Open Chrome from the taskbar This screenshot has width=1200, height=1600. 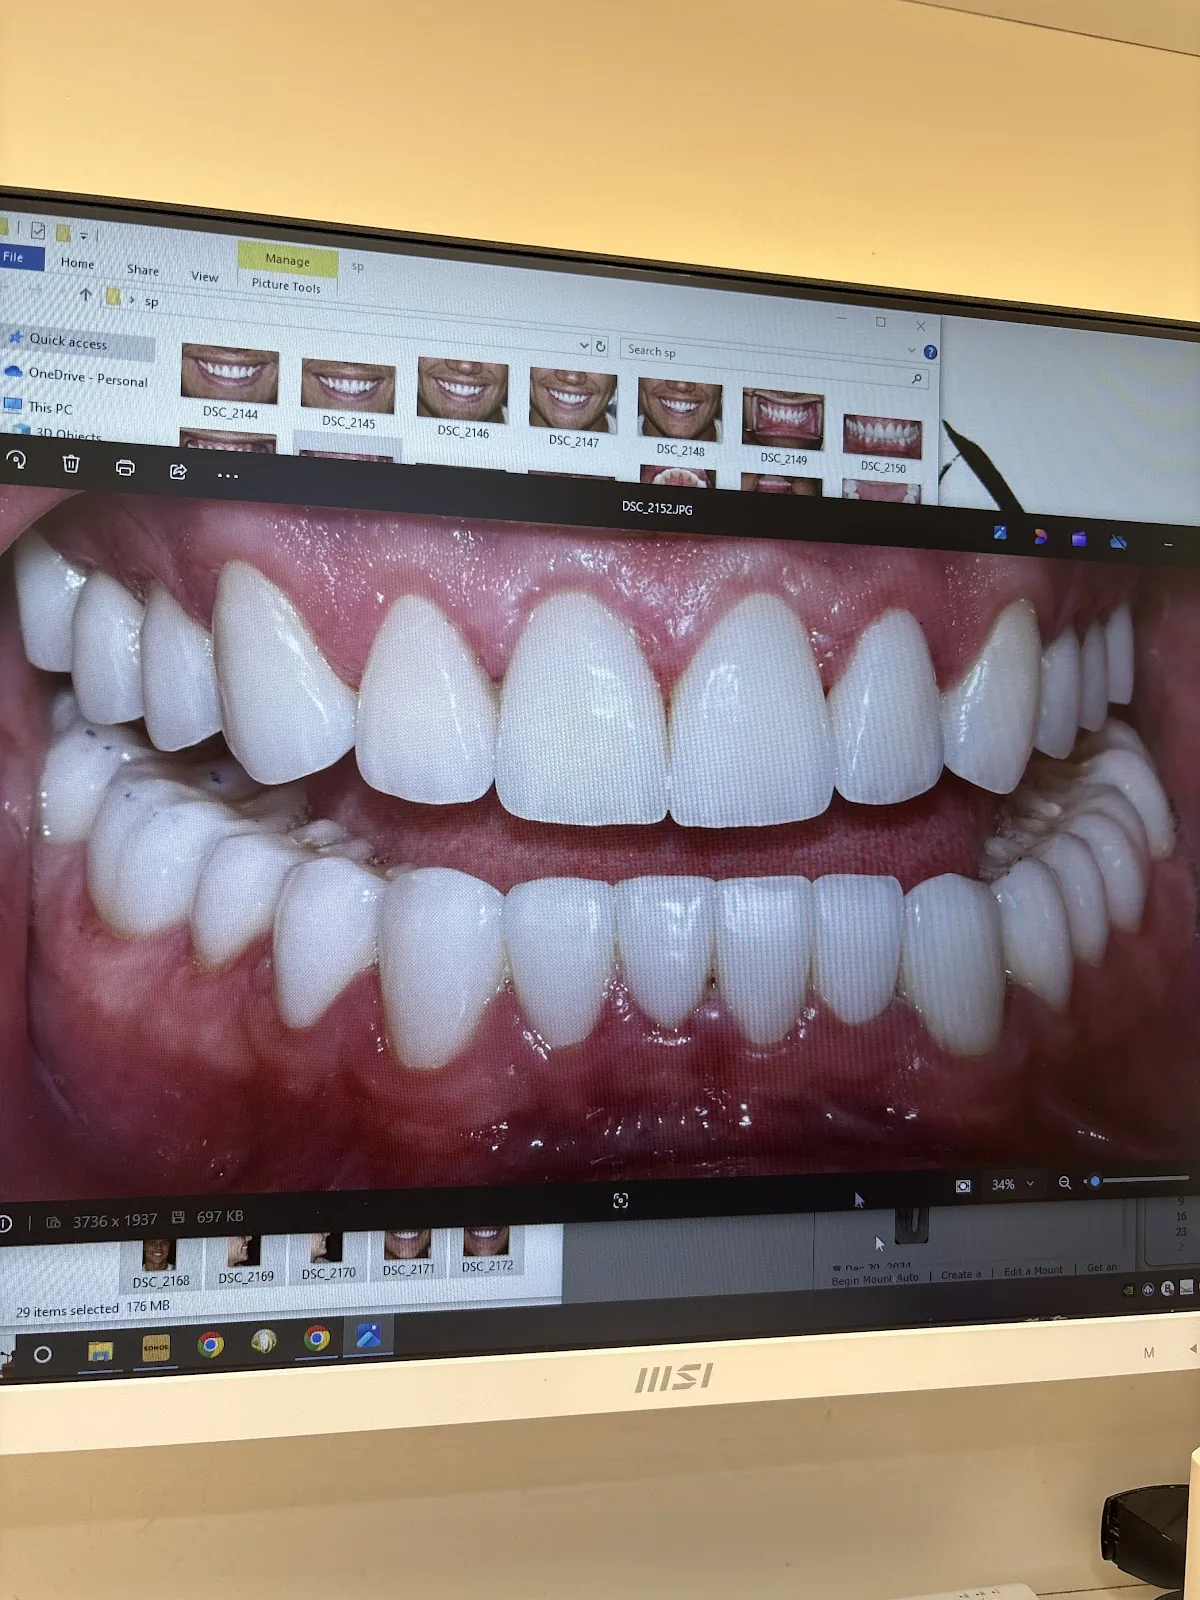[x=211, y=1345]
